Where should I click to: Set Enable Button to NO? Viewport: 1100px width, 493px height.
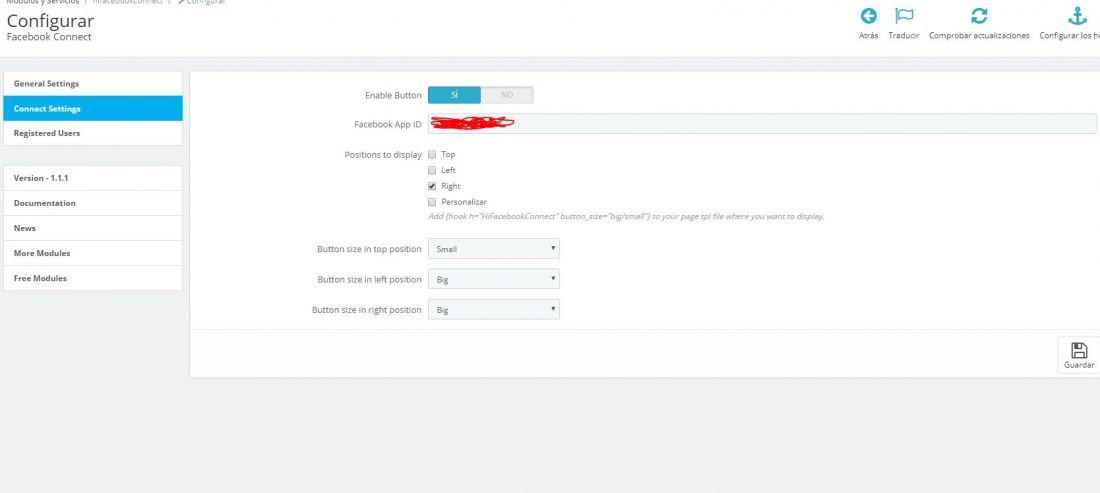pyautogui.click(x=507, y=95)
